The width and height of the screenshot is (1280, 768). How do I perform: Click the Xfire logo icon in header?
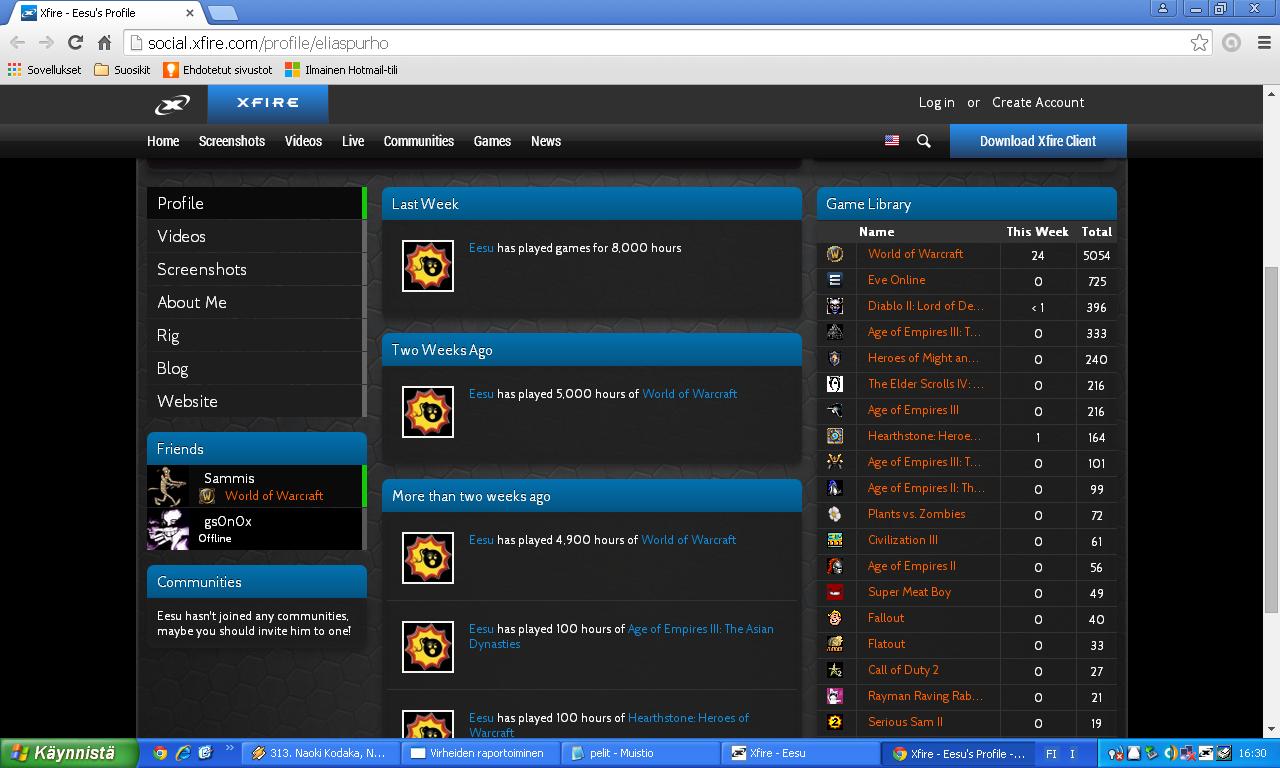172,104
